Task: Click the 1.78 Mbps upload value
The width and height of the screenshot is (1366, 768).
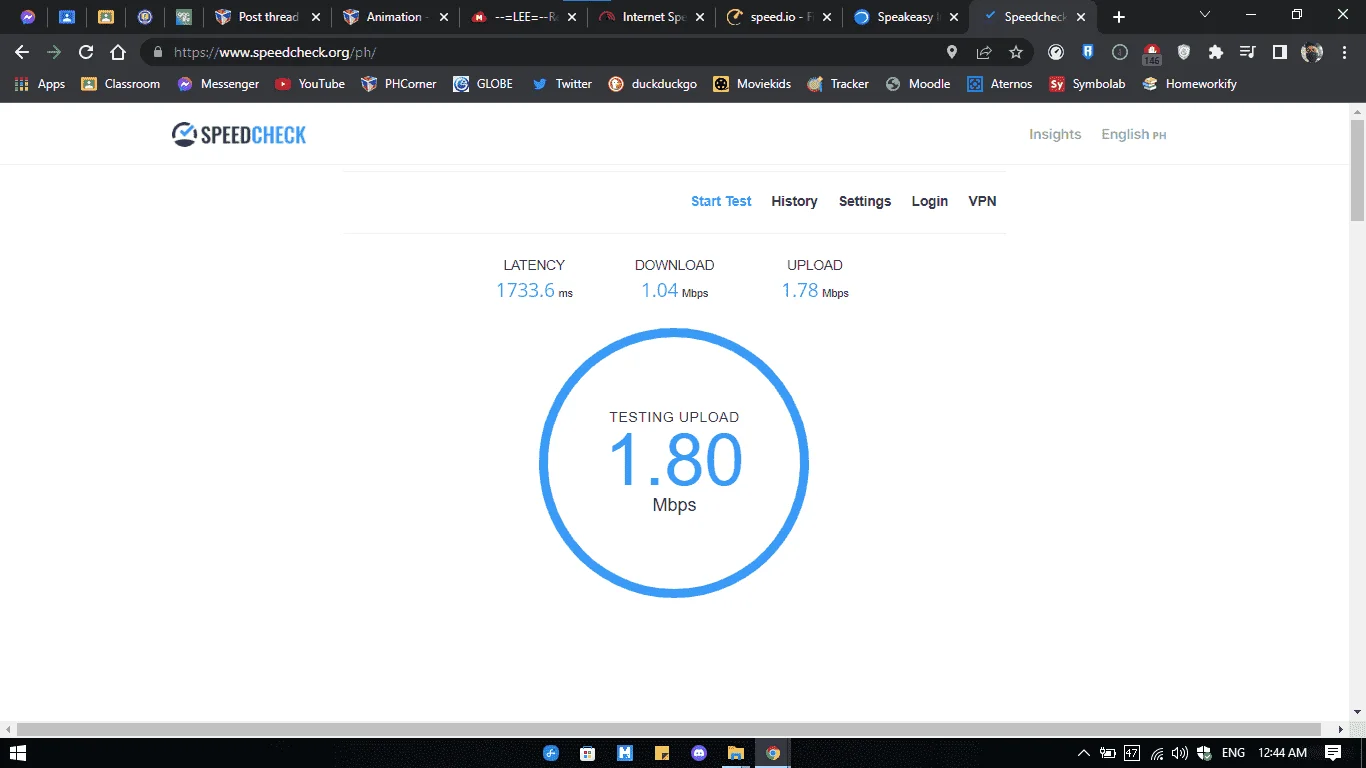Action: [x=815, y=290]
